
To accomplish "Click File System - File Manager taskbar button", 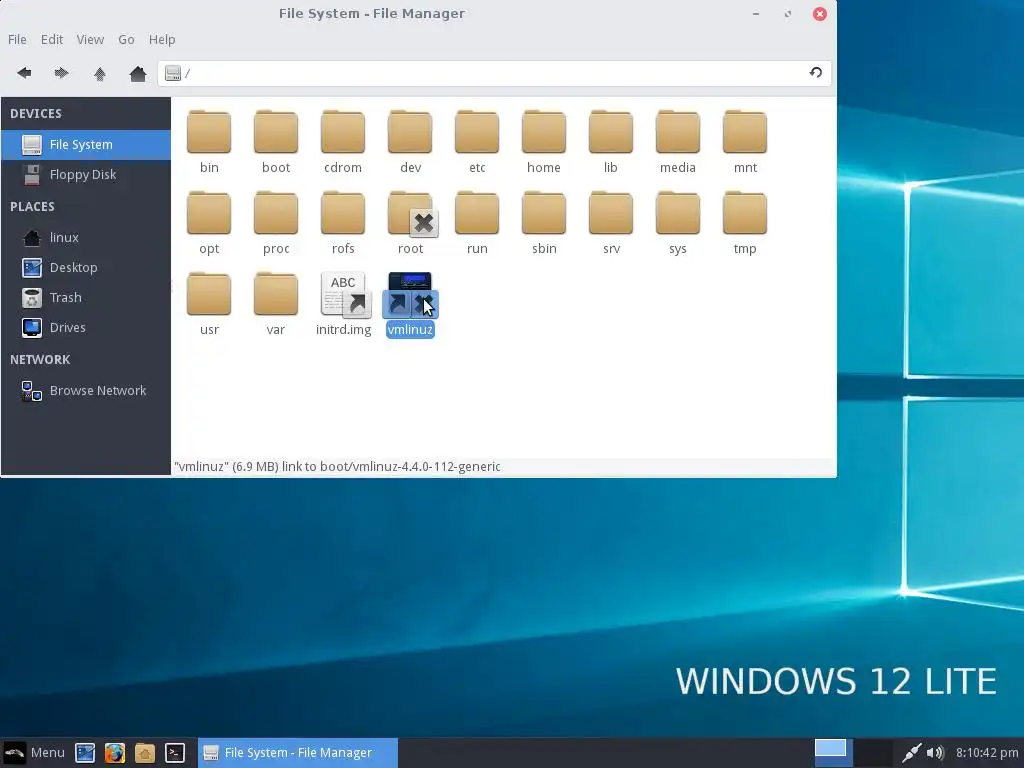I will pos(298,752).
